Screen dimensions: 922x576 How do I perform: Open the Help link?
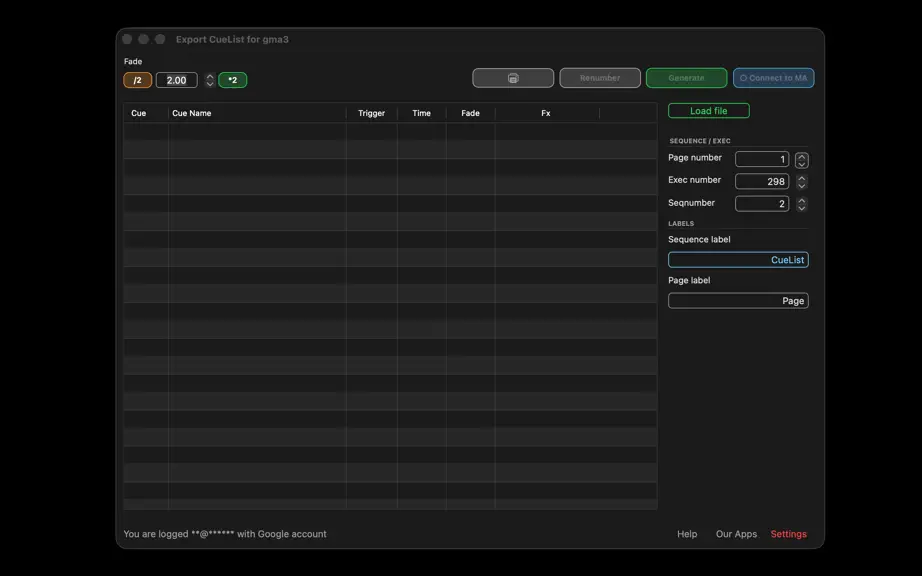(687, 534)
